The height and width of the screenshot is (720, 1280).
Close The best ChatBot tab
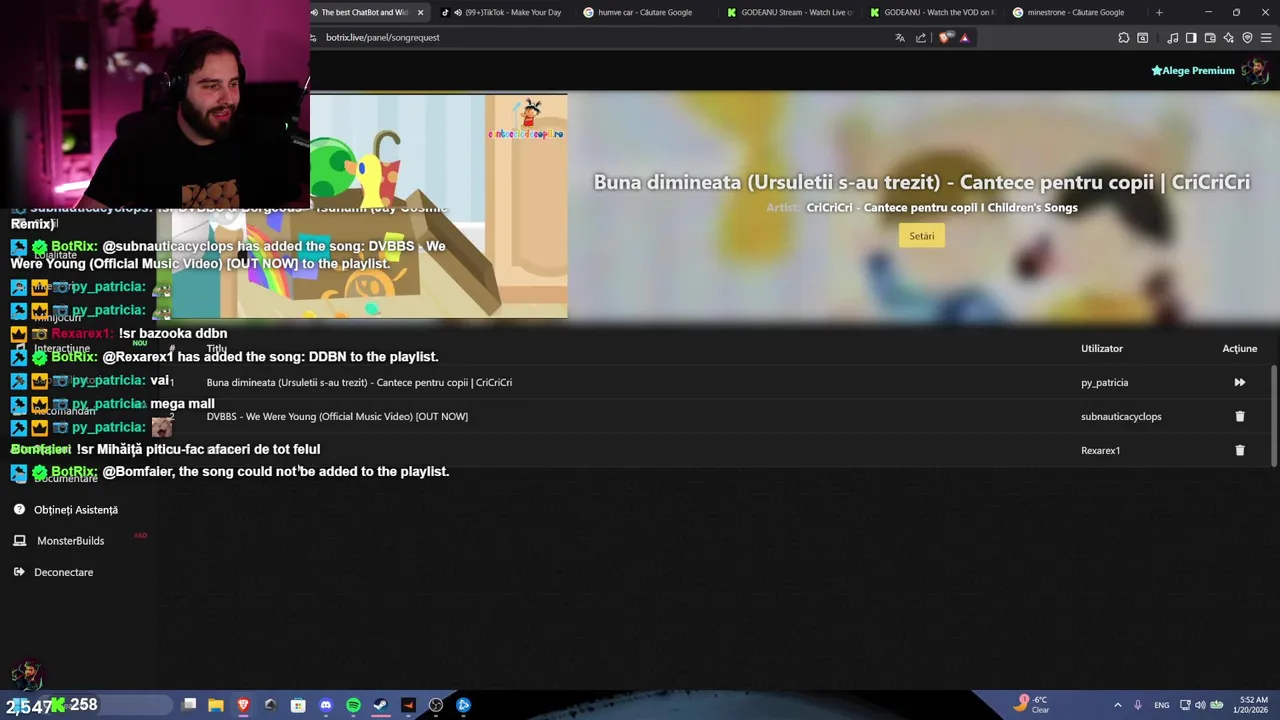tap(420, 12)
